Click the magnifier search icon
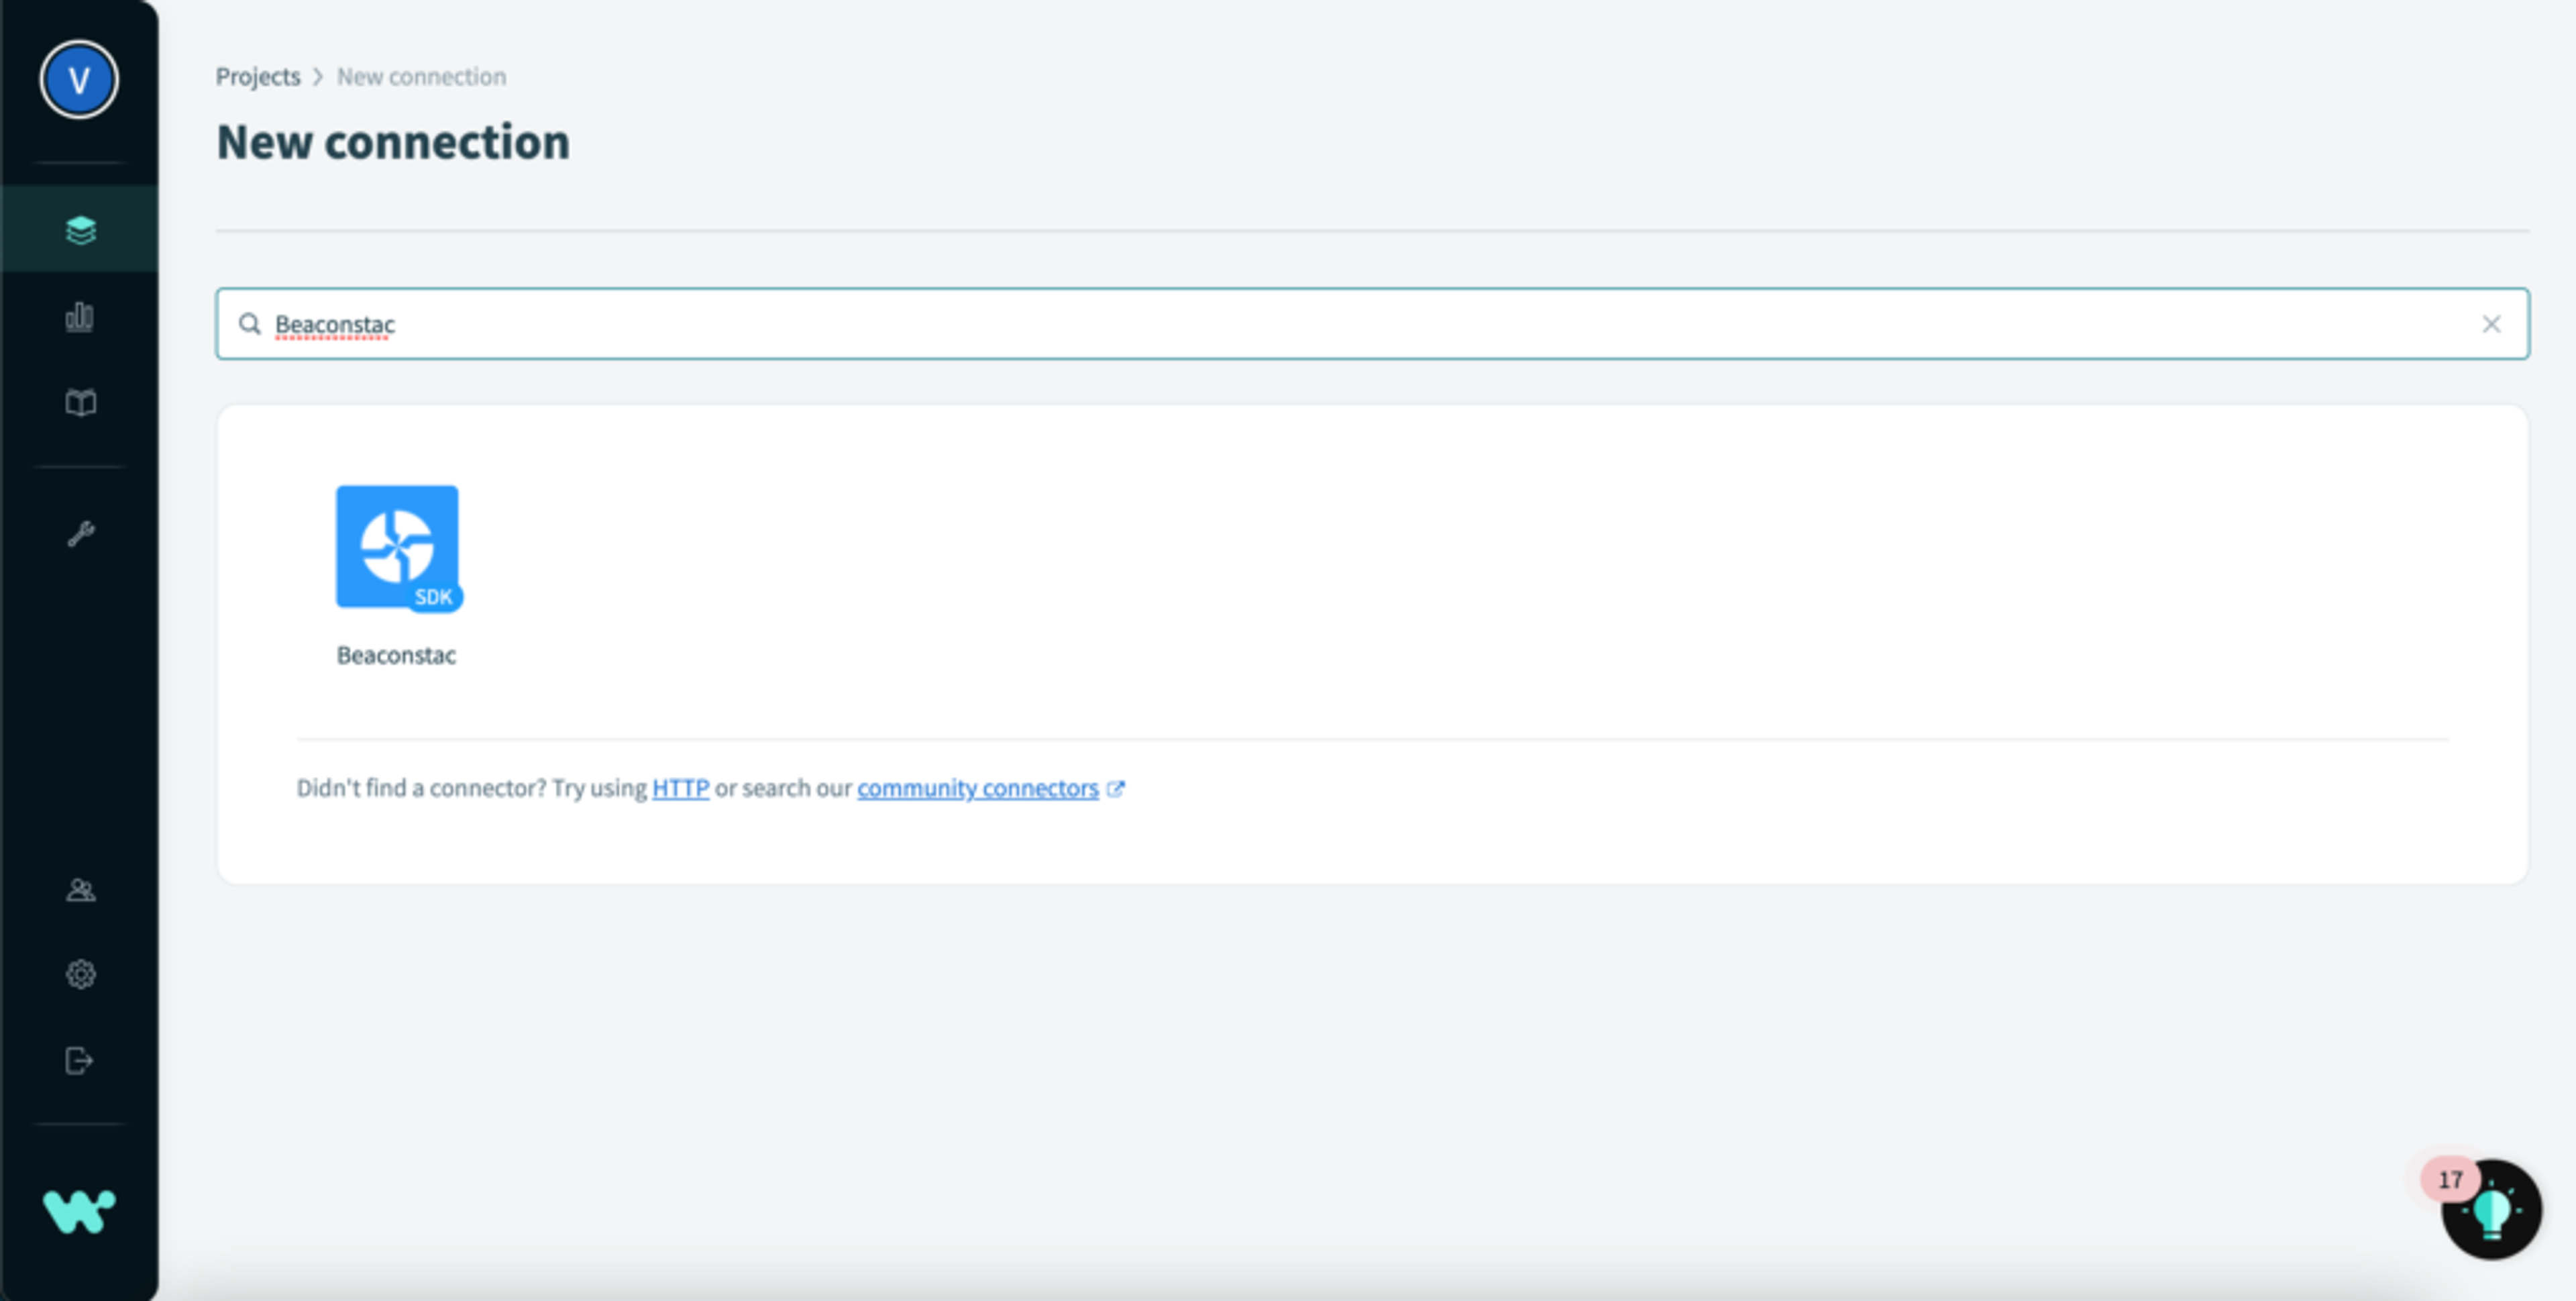 [249, 323]
